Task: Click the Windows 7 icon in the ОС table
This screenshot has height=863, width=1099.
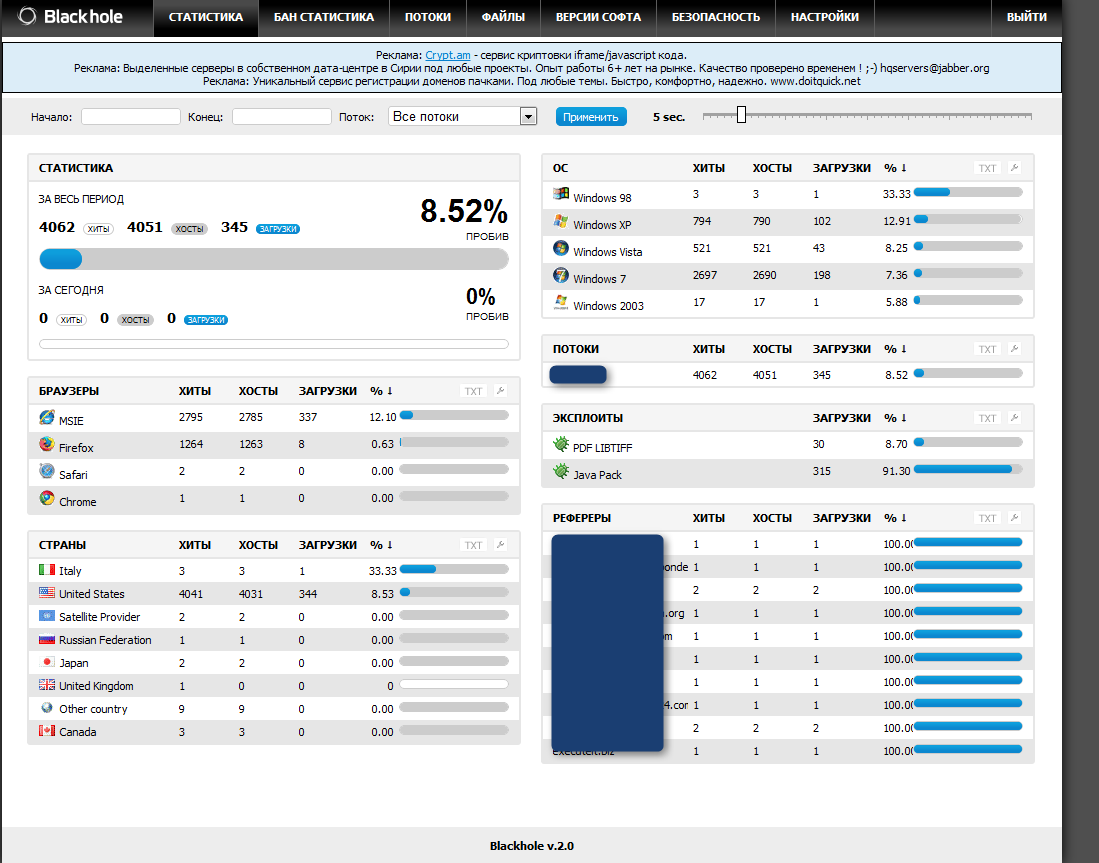Action: (x=561, y=276)
